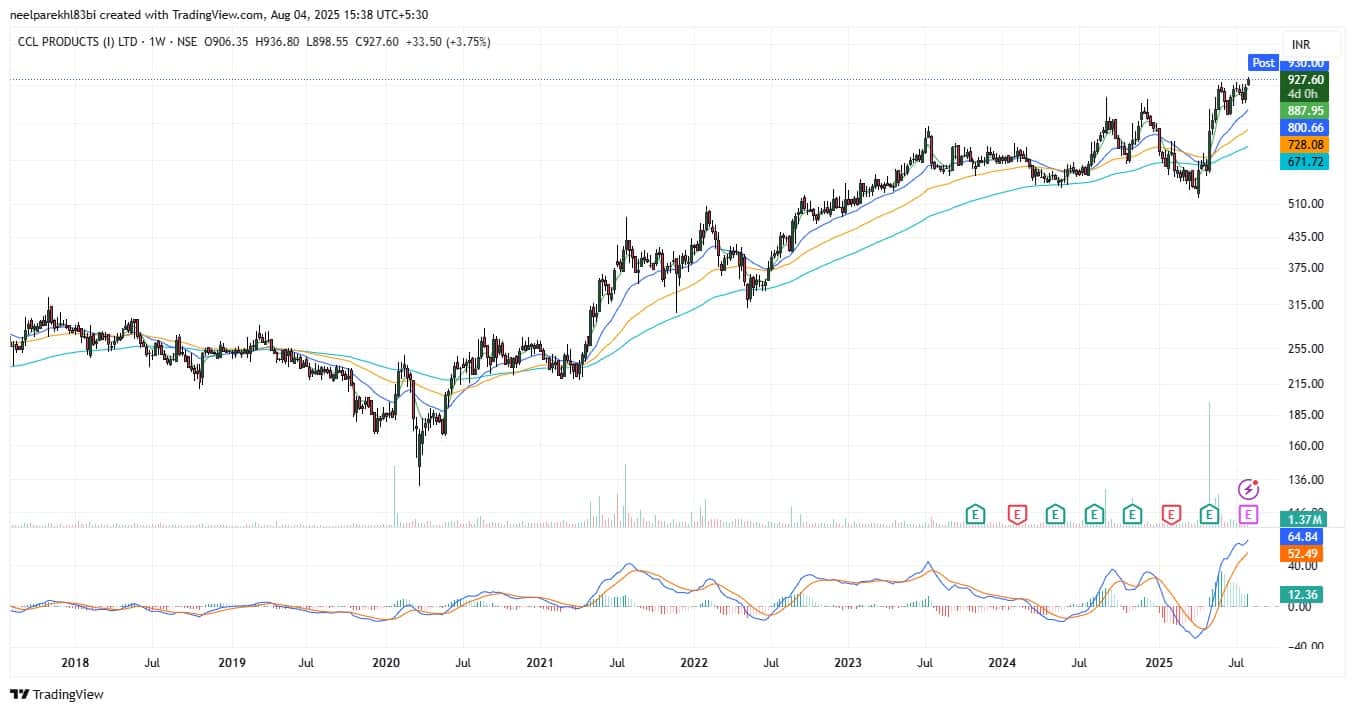This screenshot has height=712, width=1355.
Task: Click the cyan 671.72 moving average label
Action: coord(1306,162)
